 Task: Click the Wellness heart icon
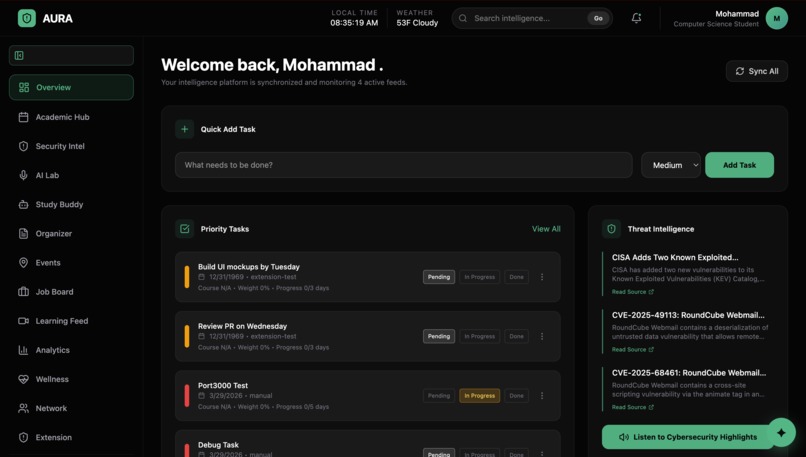[23, 379]
